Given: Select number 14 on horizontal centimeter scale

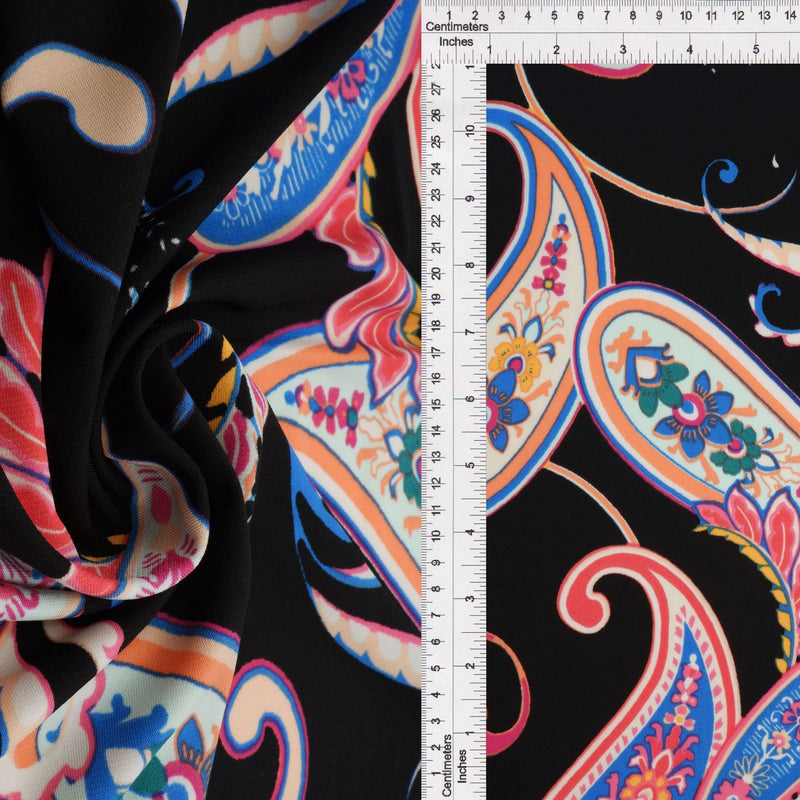Looking at the screenshot, I should click(790, 15).
